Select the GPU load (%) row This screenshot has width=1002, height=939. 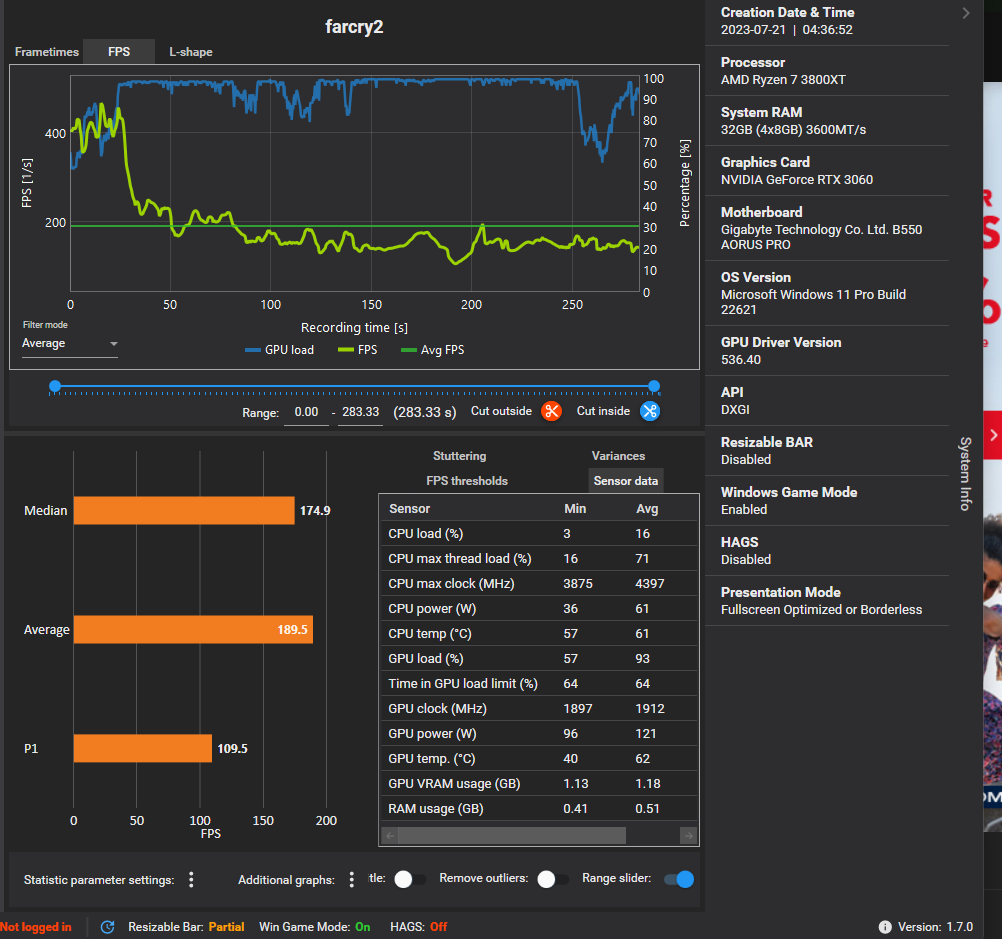(x=539, y=658)
